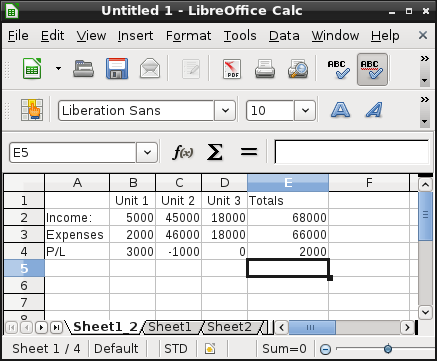Click the formula input line
This screenshot has width=437, height=361.
[x=352, y=152]
